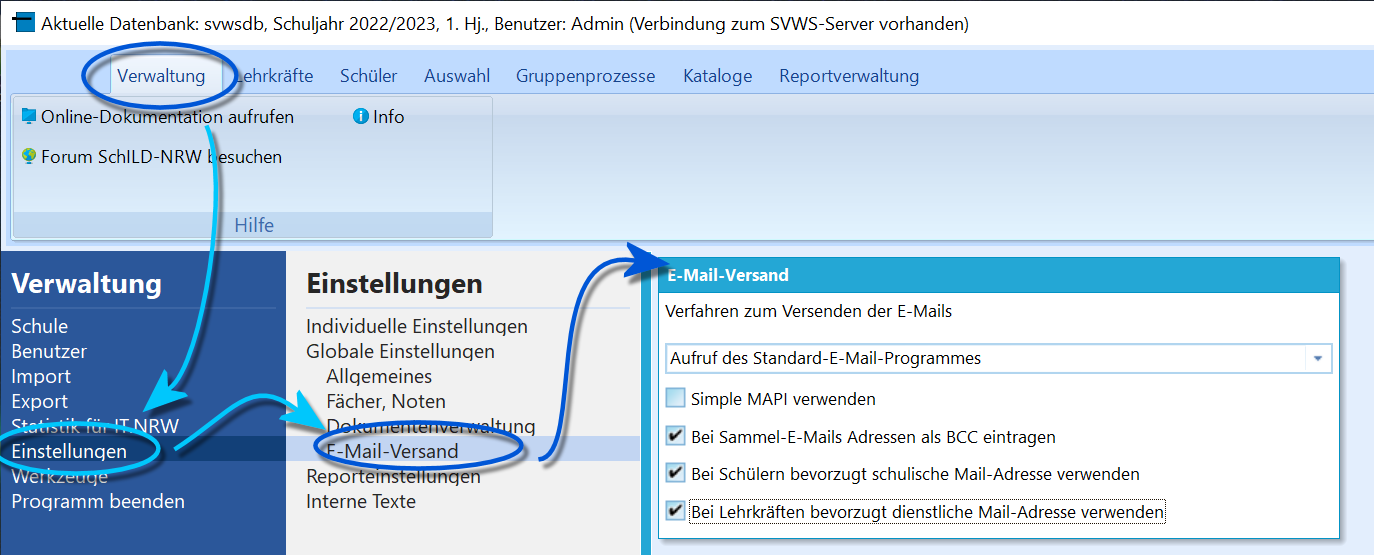Screen dimensions: 1374x555
Task: Click Programm beenden in the sidebar
Action: tap(98, 501)
